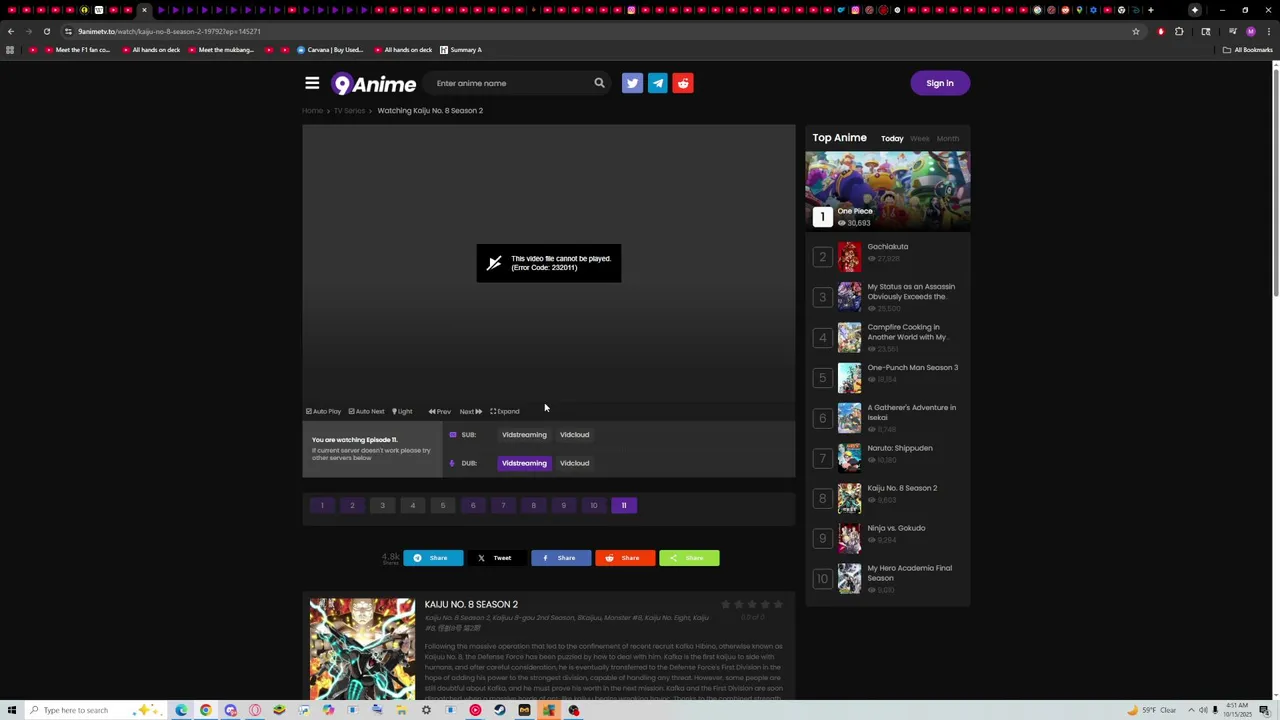Open episode 11

click(624, 505)
